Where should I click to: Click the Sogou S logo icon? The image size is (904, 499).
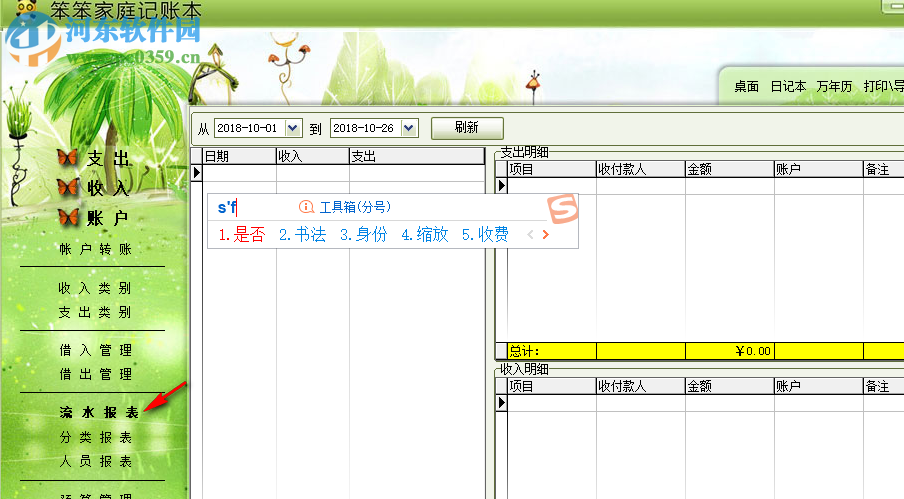(x=563, y=209)
